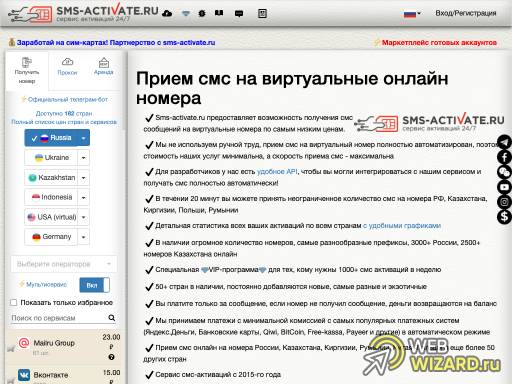
Task: Click the 23.00 price for Mail.ru Group
Action: [111, 337]
